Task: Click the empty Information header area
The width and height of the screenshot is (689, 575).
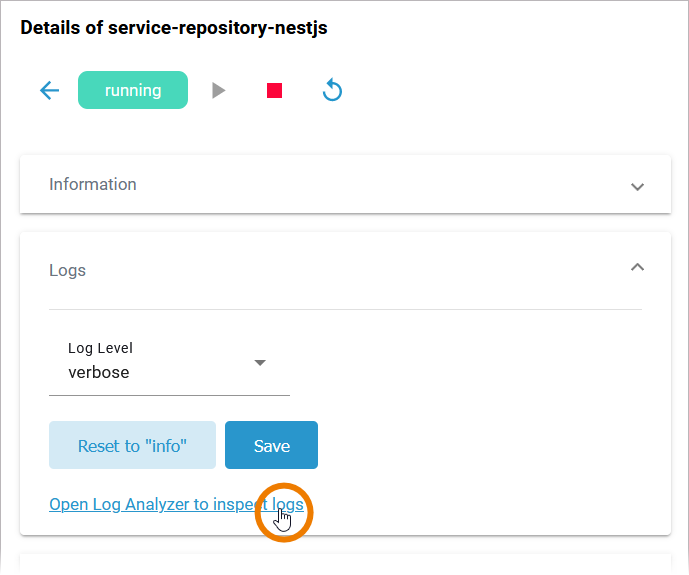Action: click(x=380, y=184)
